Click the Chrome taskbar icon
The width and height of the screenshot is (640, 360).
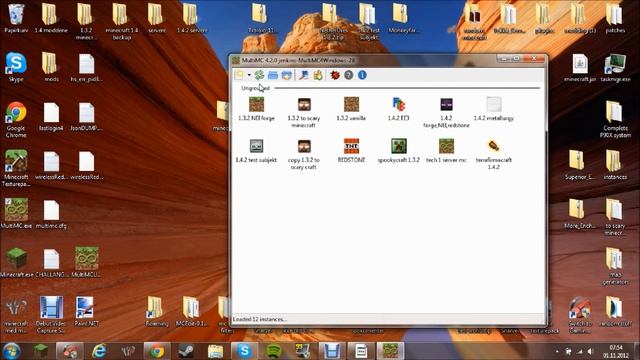pos(157,351)
